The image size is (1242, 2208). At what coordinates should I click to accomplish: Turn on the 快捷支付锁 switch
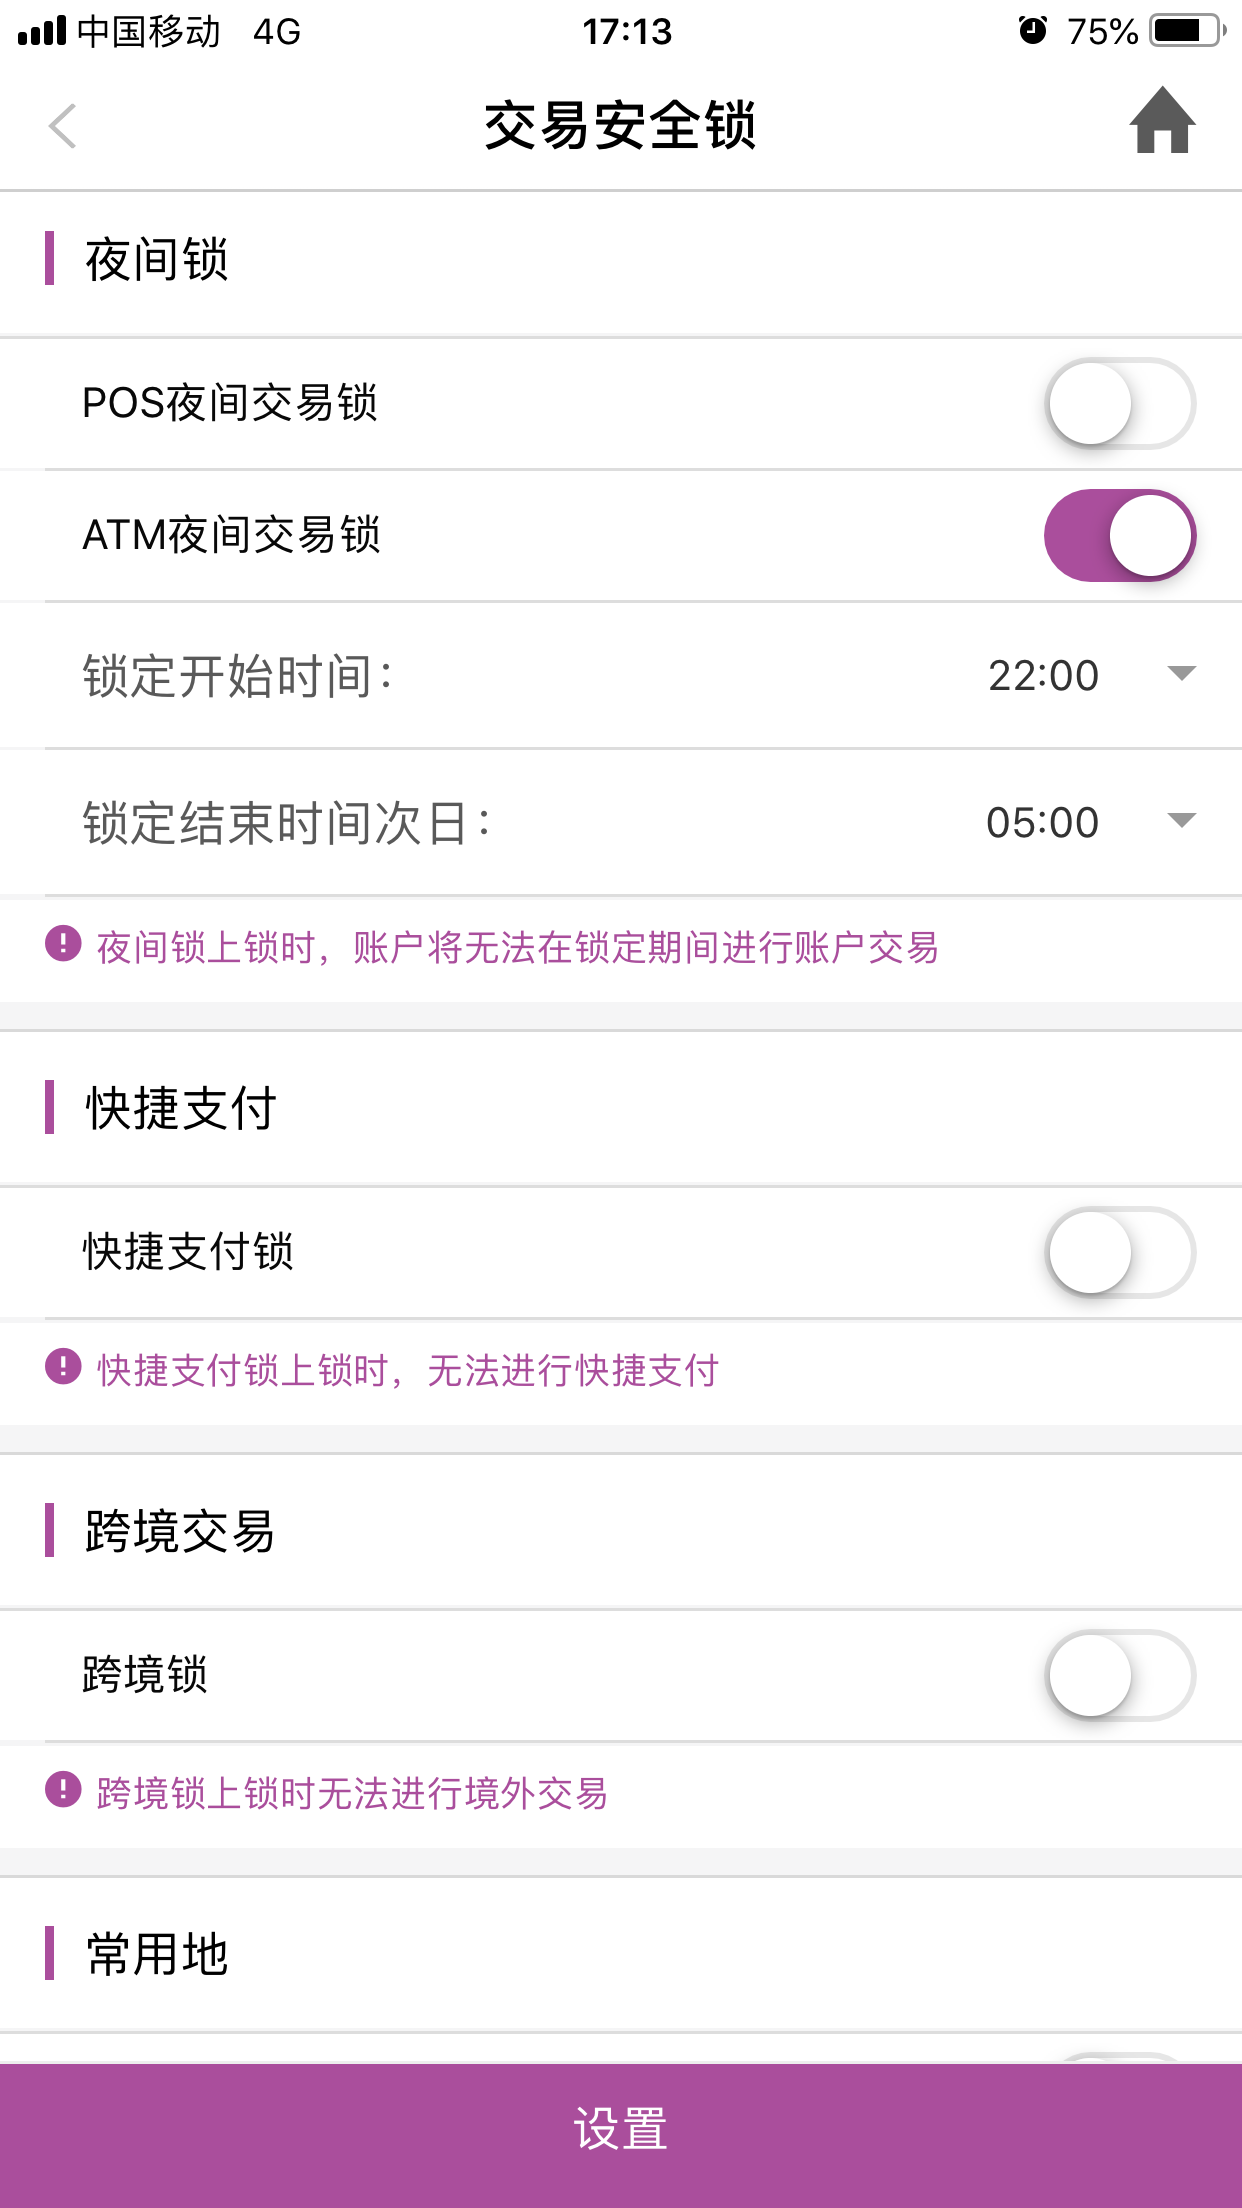click(1120, 1252)
